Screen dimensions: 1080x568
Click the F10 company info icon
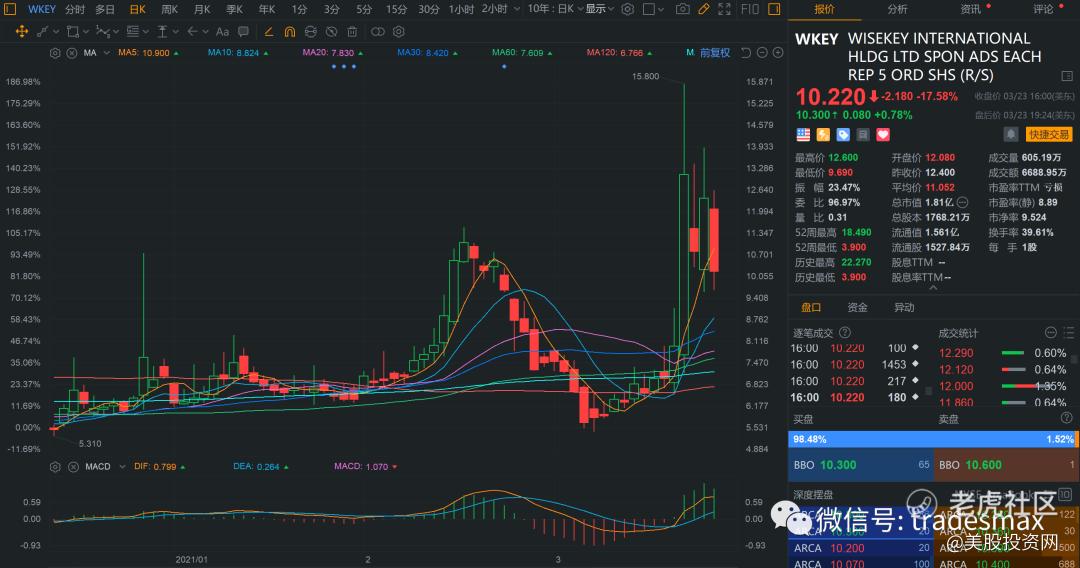(749, 9)
